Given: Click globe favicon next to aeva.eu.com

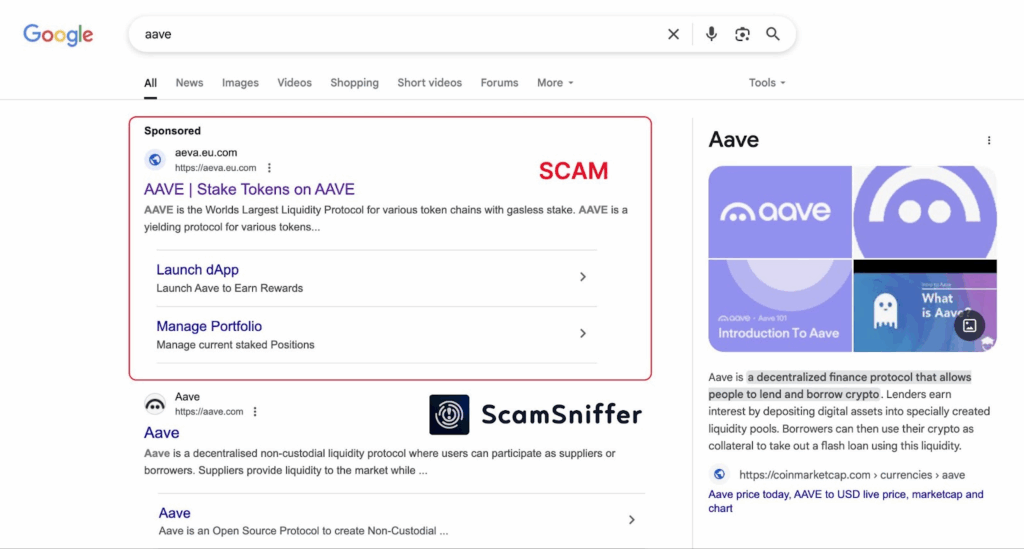Looking at the screenshot, I should tap(155, 159).
